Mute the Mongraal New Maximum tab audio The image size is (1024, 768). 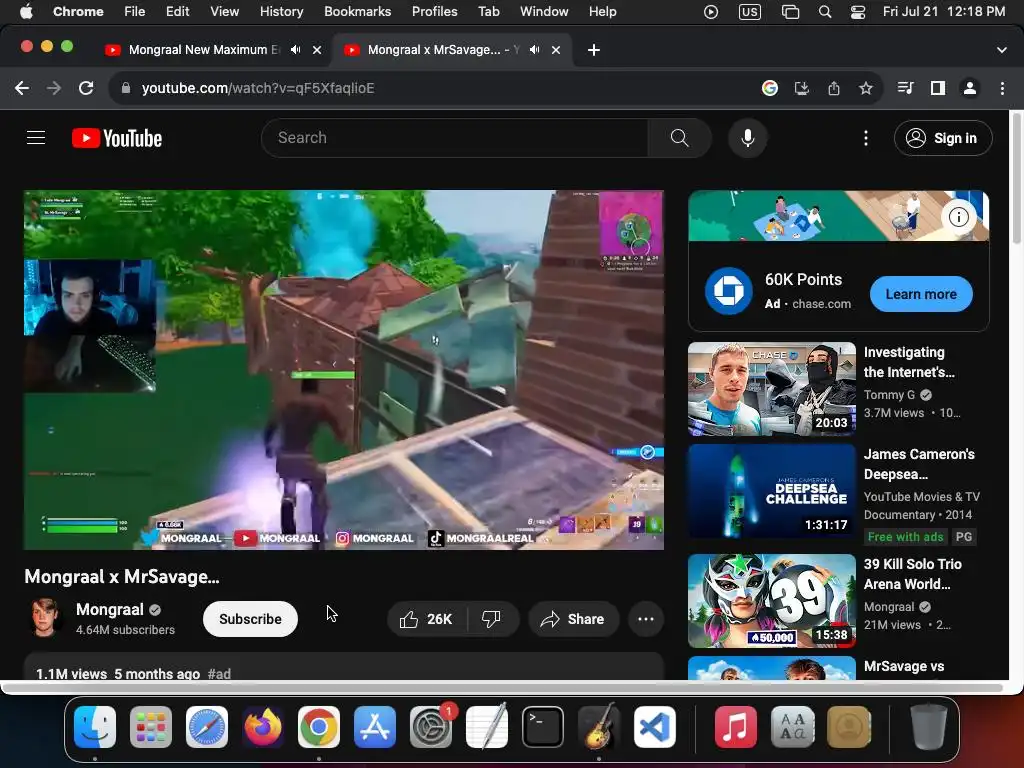[x=296, y=50]
